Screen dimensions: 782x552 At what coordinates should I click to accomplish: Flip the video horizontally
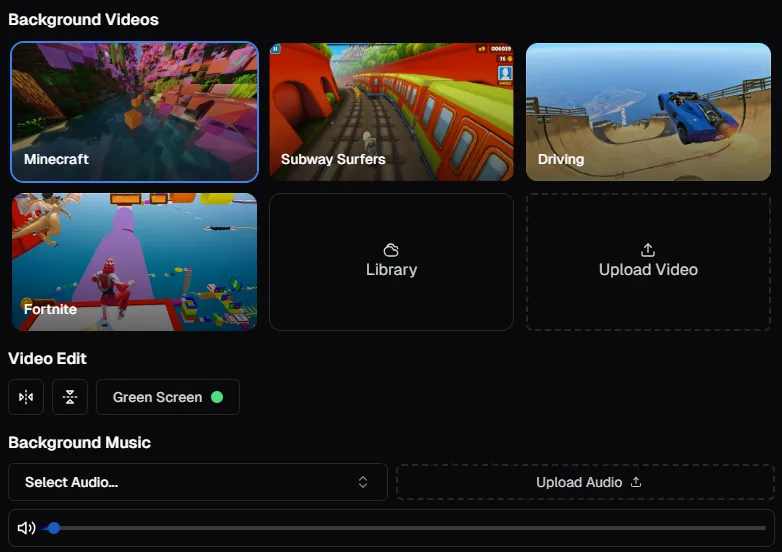tap(26, 397)
